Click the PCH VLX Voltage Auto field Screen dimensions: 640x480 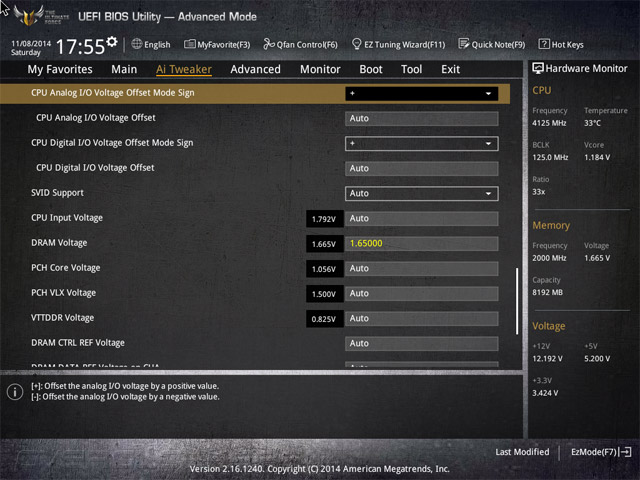422,293
